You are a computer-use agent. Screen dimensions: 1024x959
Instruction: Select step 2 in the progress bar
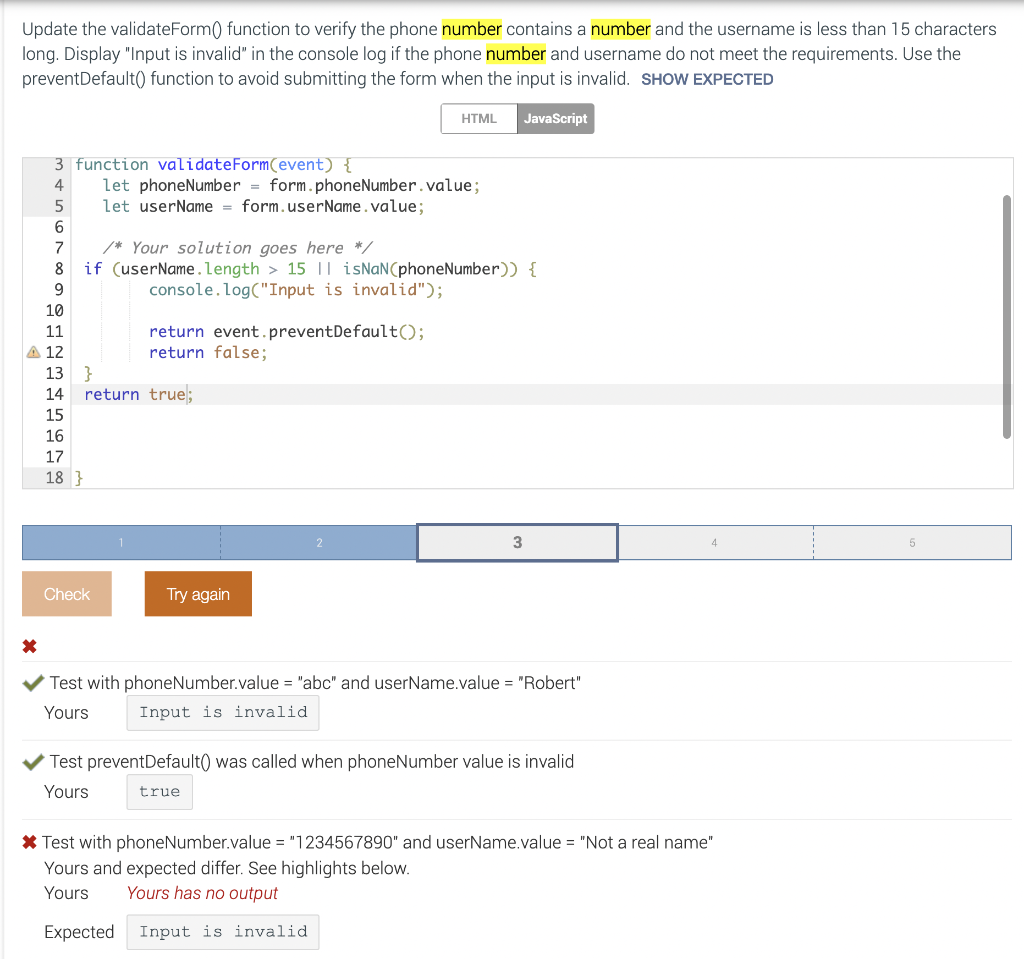point(318,542)
